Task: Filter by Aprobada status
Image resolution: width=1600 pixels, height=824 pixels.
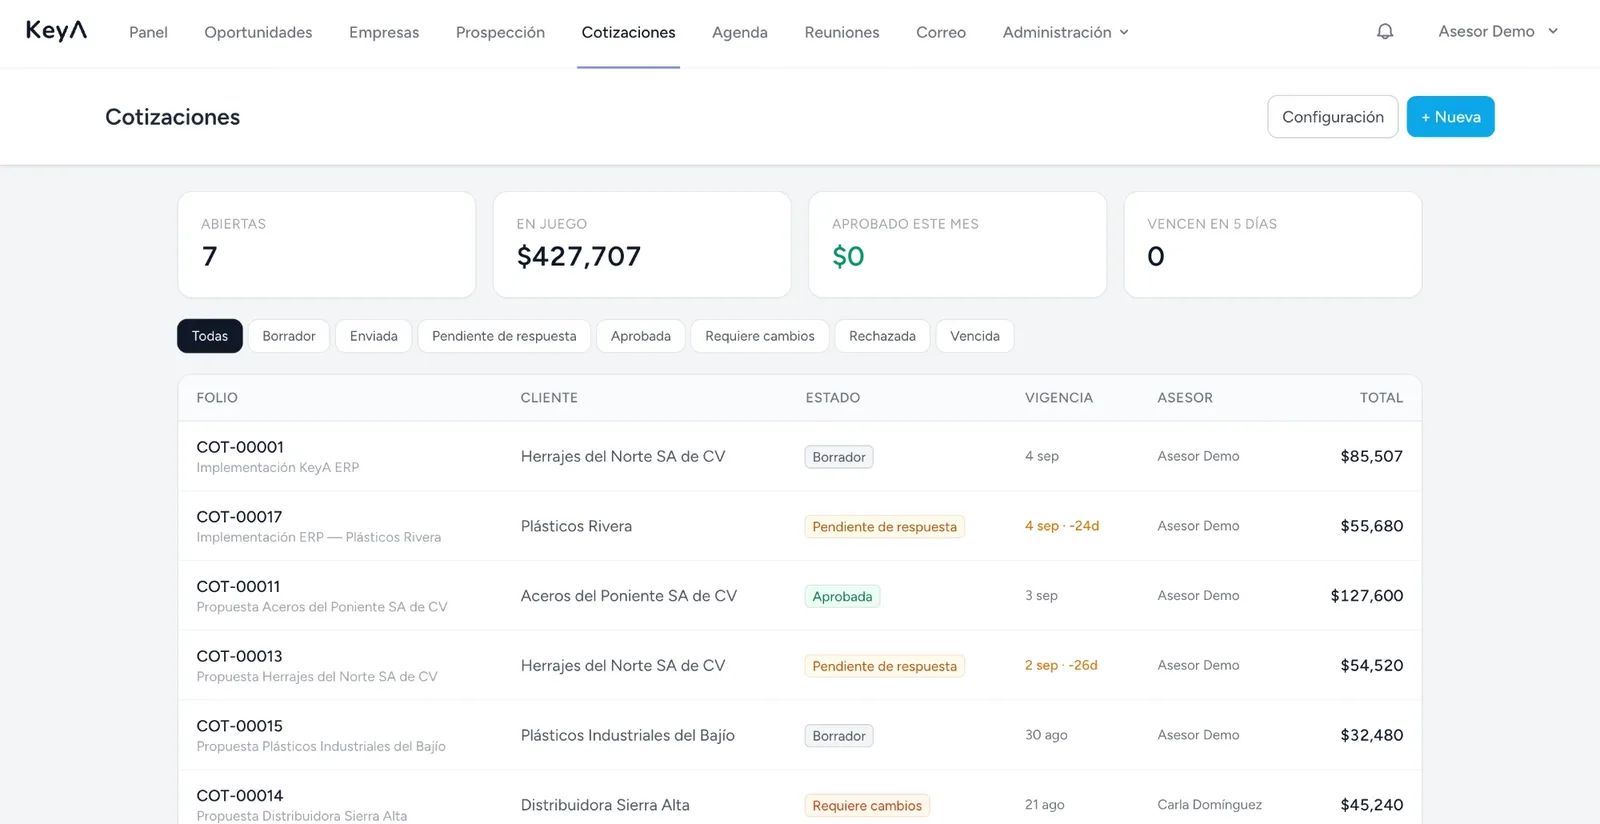Action: (641, 336)
